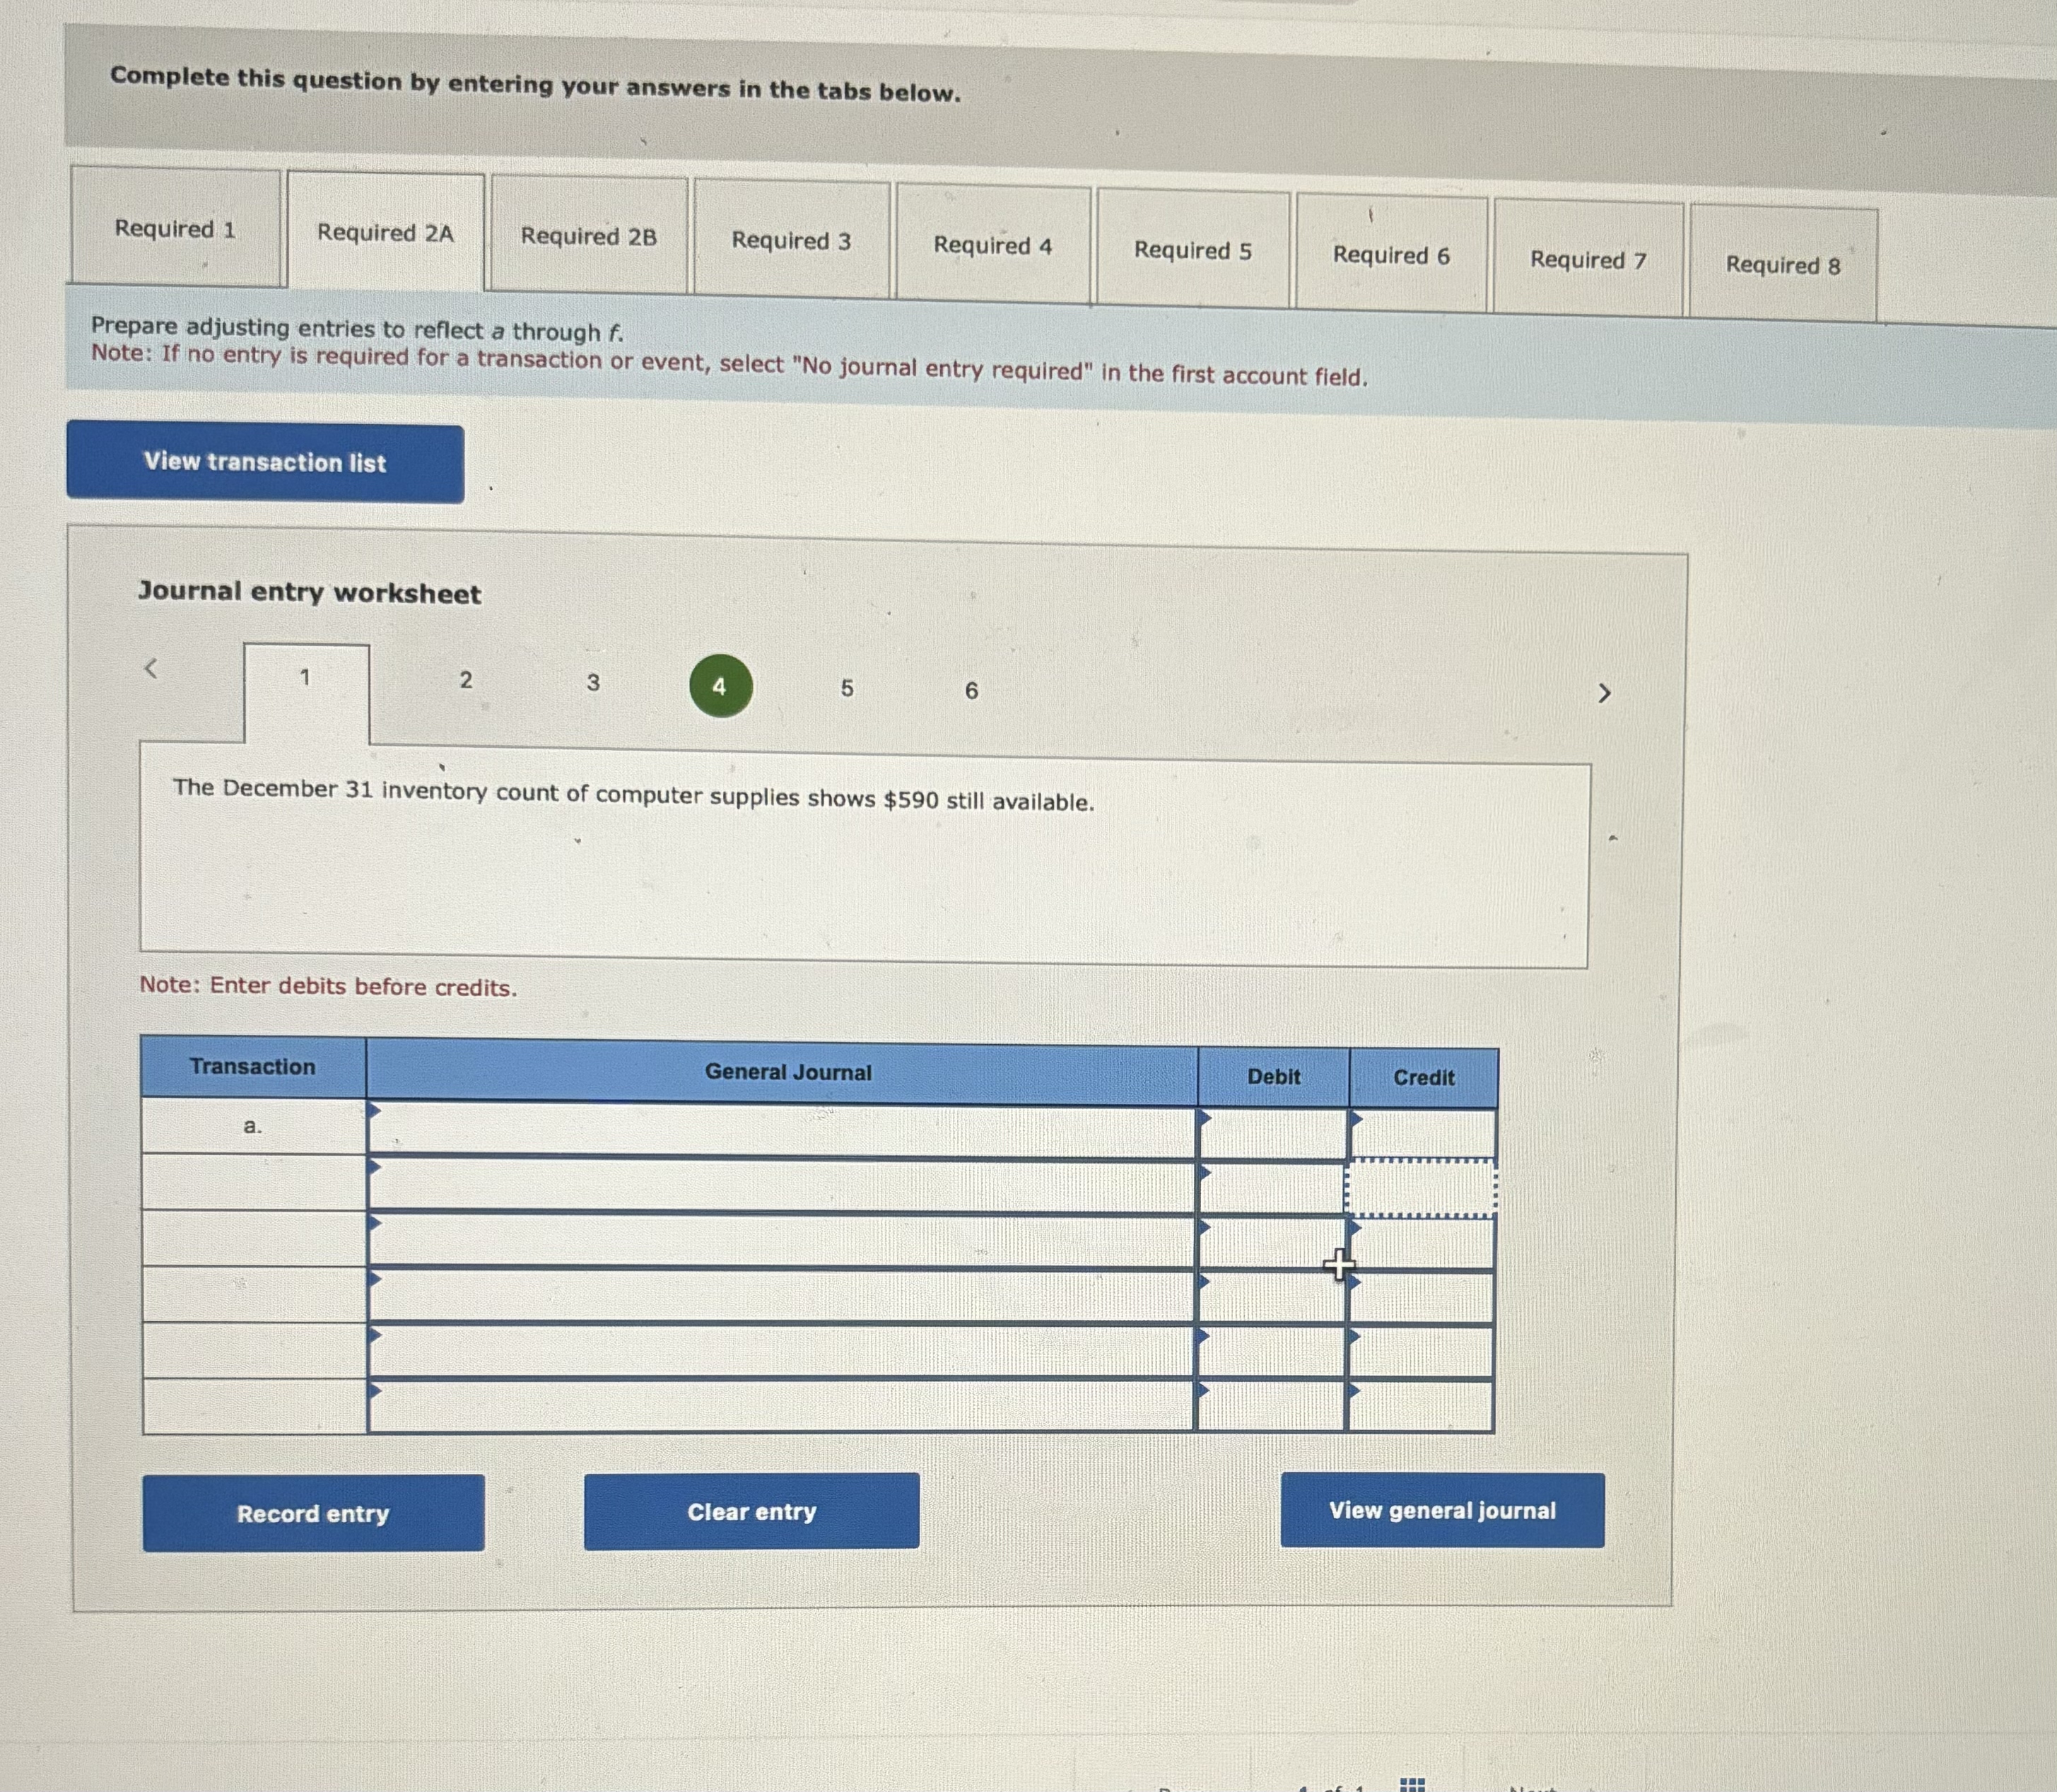The width and height of the screenshot is (2057, 1792).
Task: Select journal entry worksheet tab 6
Action: point(970,691)
